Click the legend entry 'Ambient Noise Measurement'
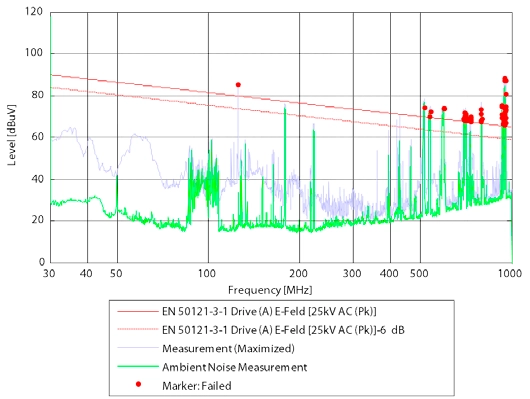This screenshot has width=530, height=399. point(235,367)
